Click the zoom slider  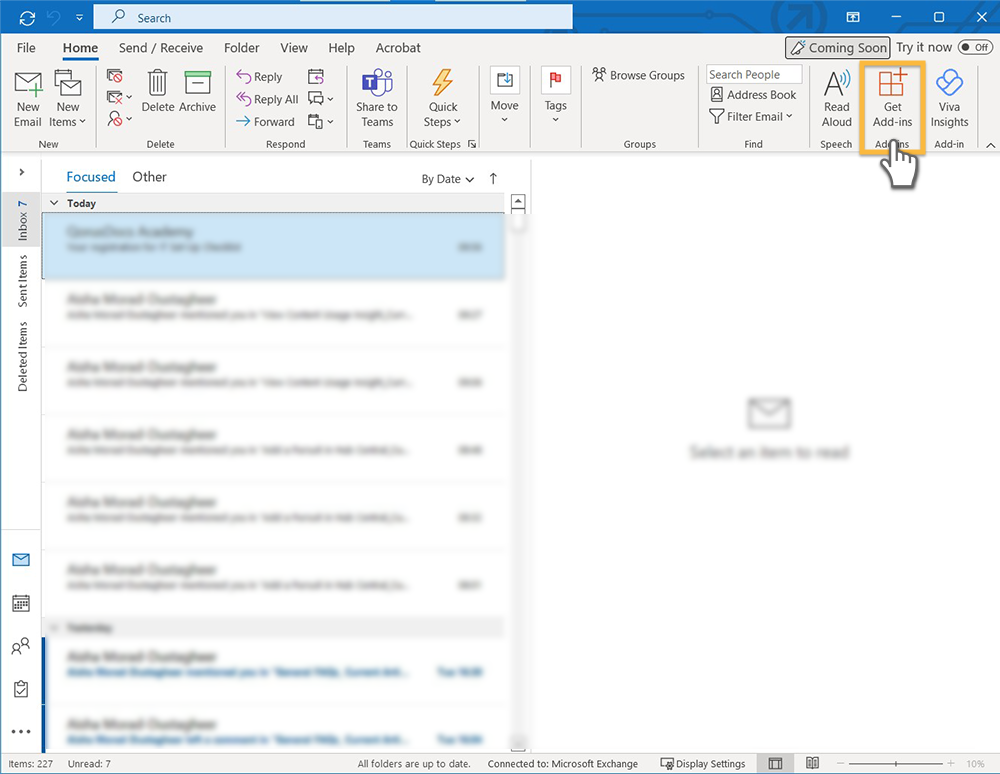pos(895,763)
